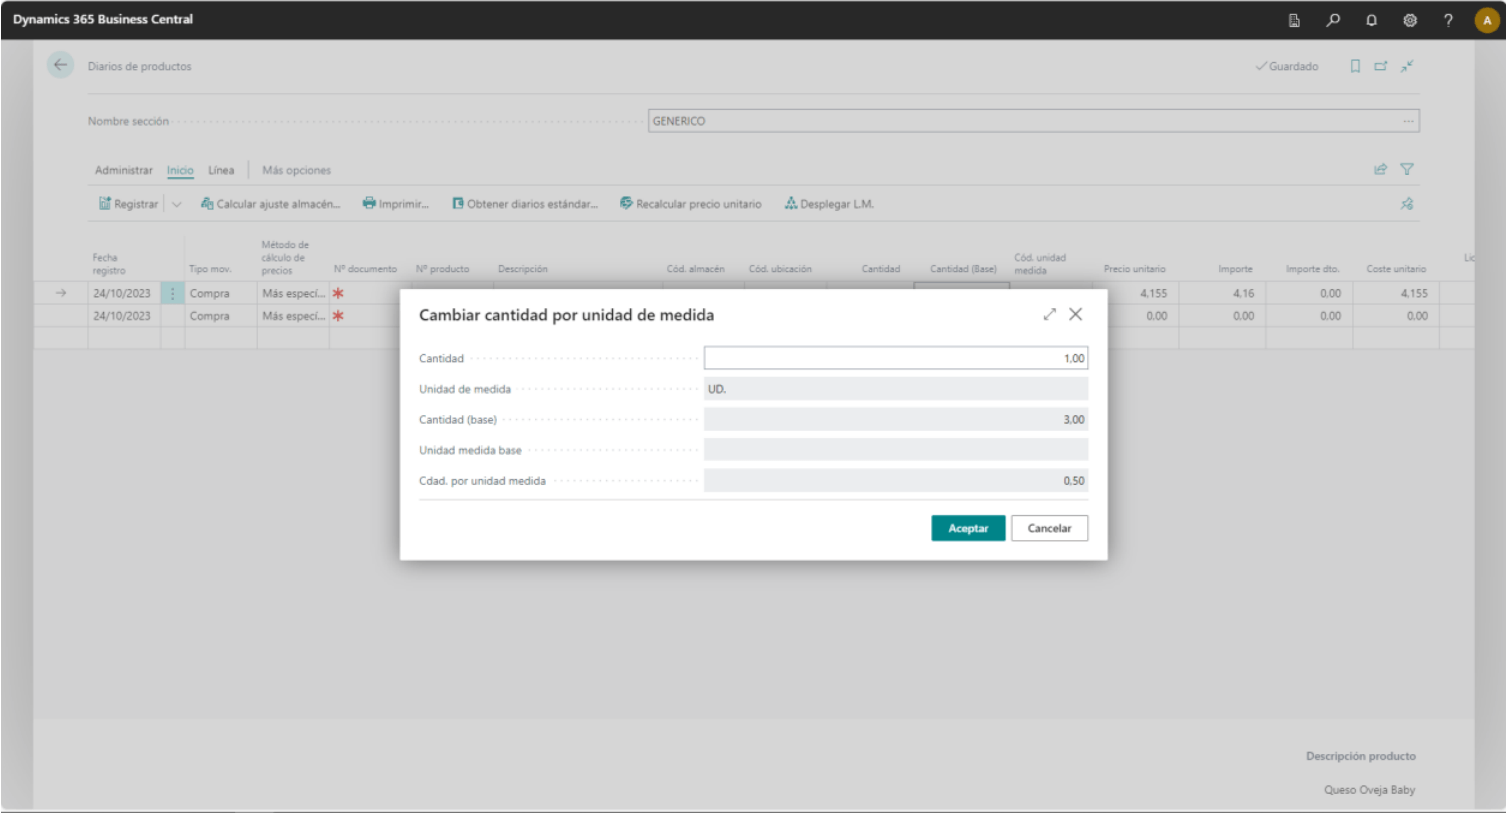This screenshot has width=1507, height=815.
Task: Go back with the arrow button
Action: pyautogui.click(x=60, y=66)
